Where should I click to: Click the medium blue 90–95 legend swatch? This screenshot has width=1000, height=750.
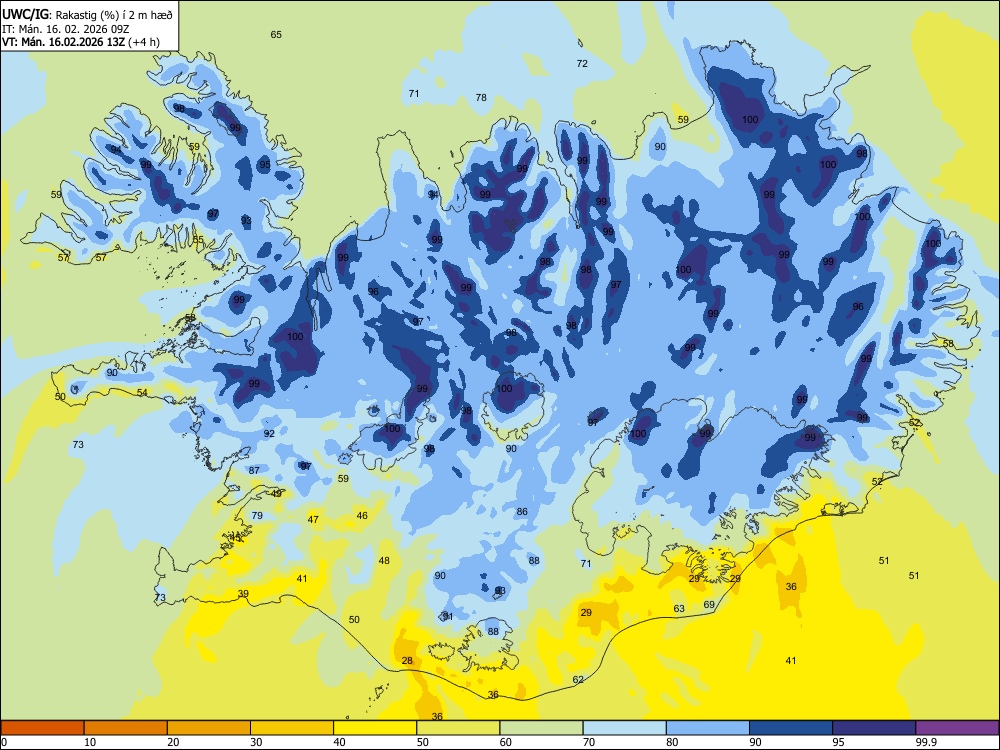click(791, 728)
